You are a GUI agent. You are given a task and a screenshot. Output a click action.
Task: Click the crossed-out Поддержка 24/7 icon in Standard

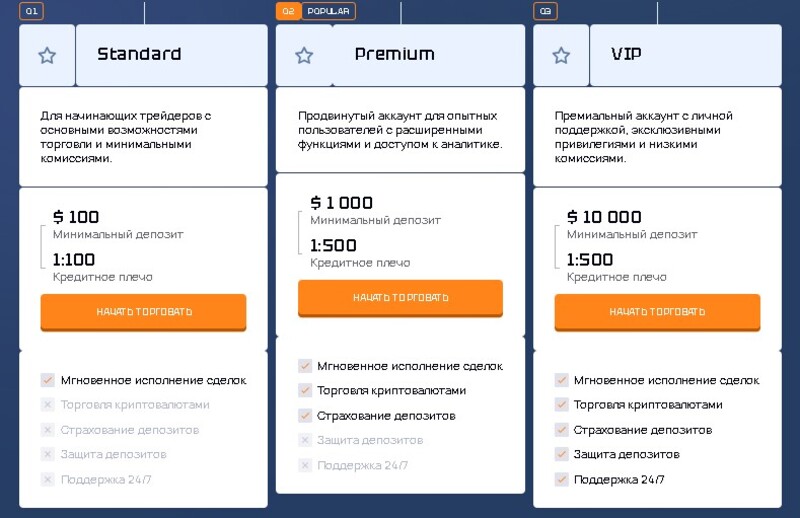click(x=47, y=480)
